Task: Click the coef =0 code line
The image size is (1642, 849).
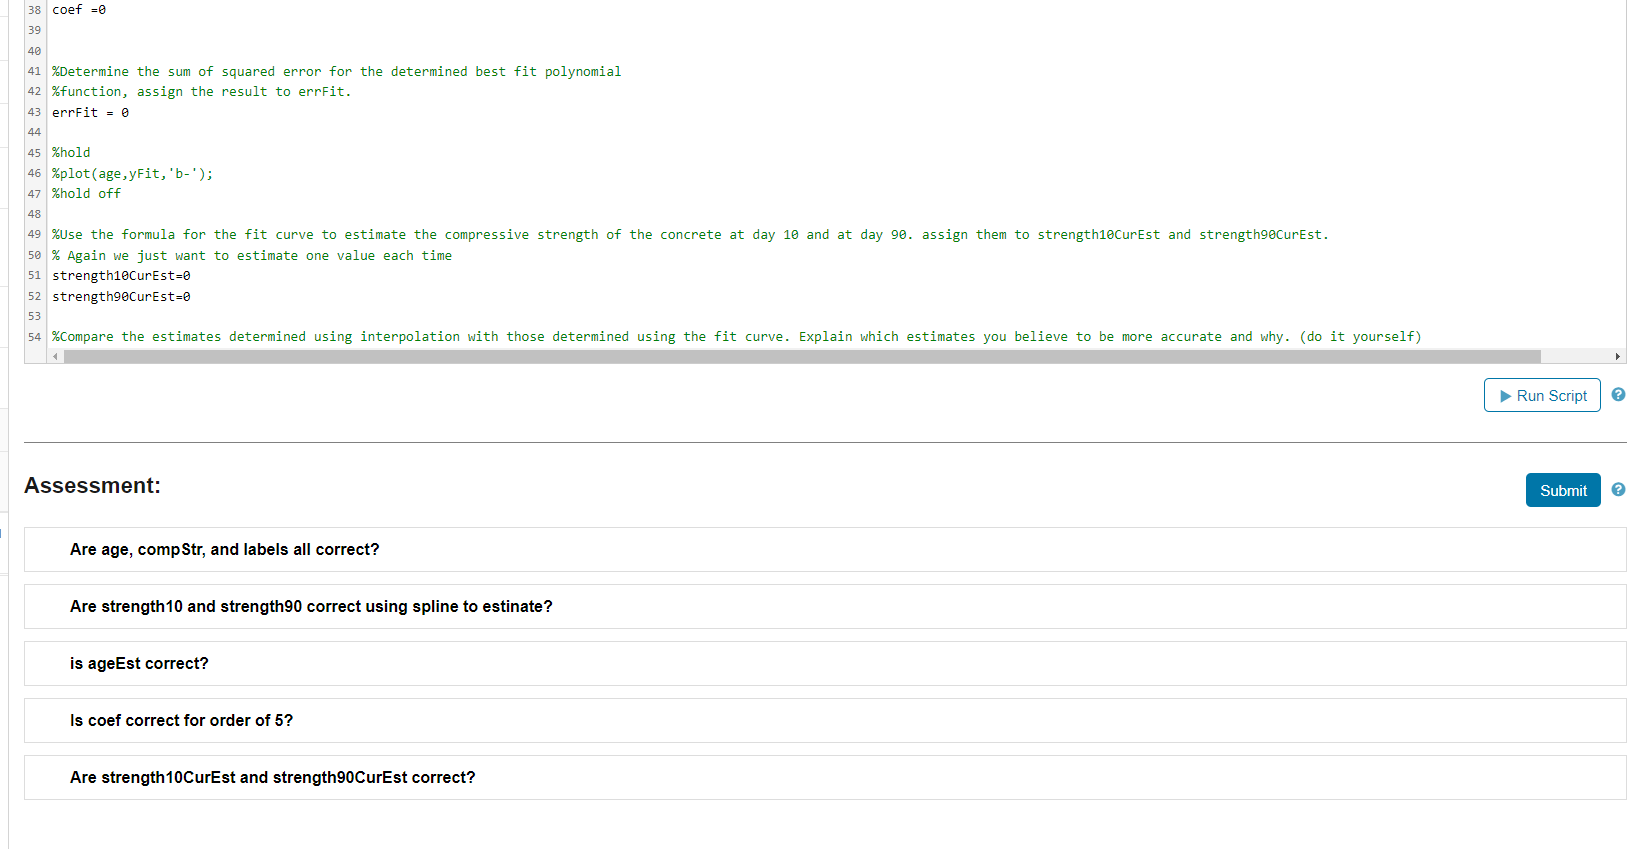Action: tap(78, 9)
